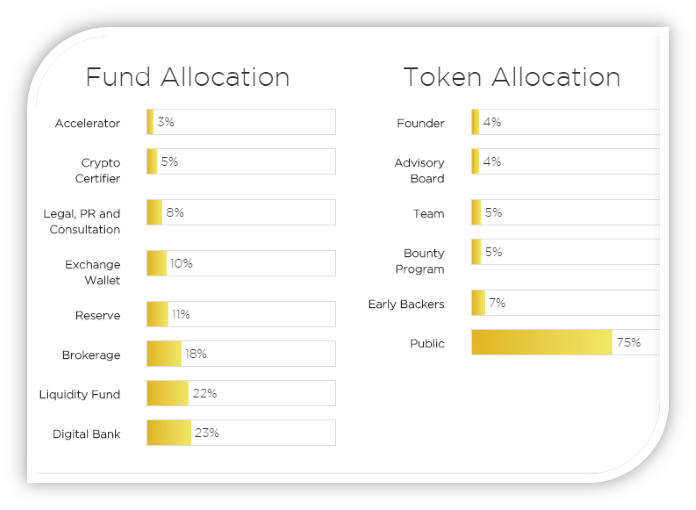The image size is (696, 510).
Task: Click the Fund Allocation heading
Action: pos(188,77)
